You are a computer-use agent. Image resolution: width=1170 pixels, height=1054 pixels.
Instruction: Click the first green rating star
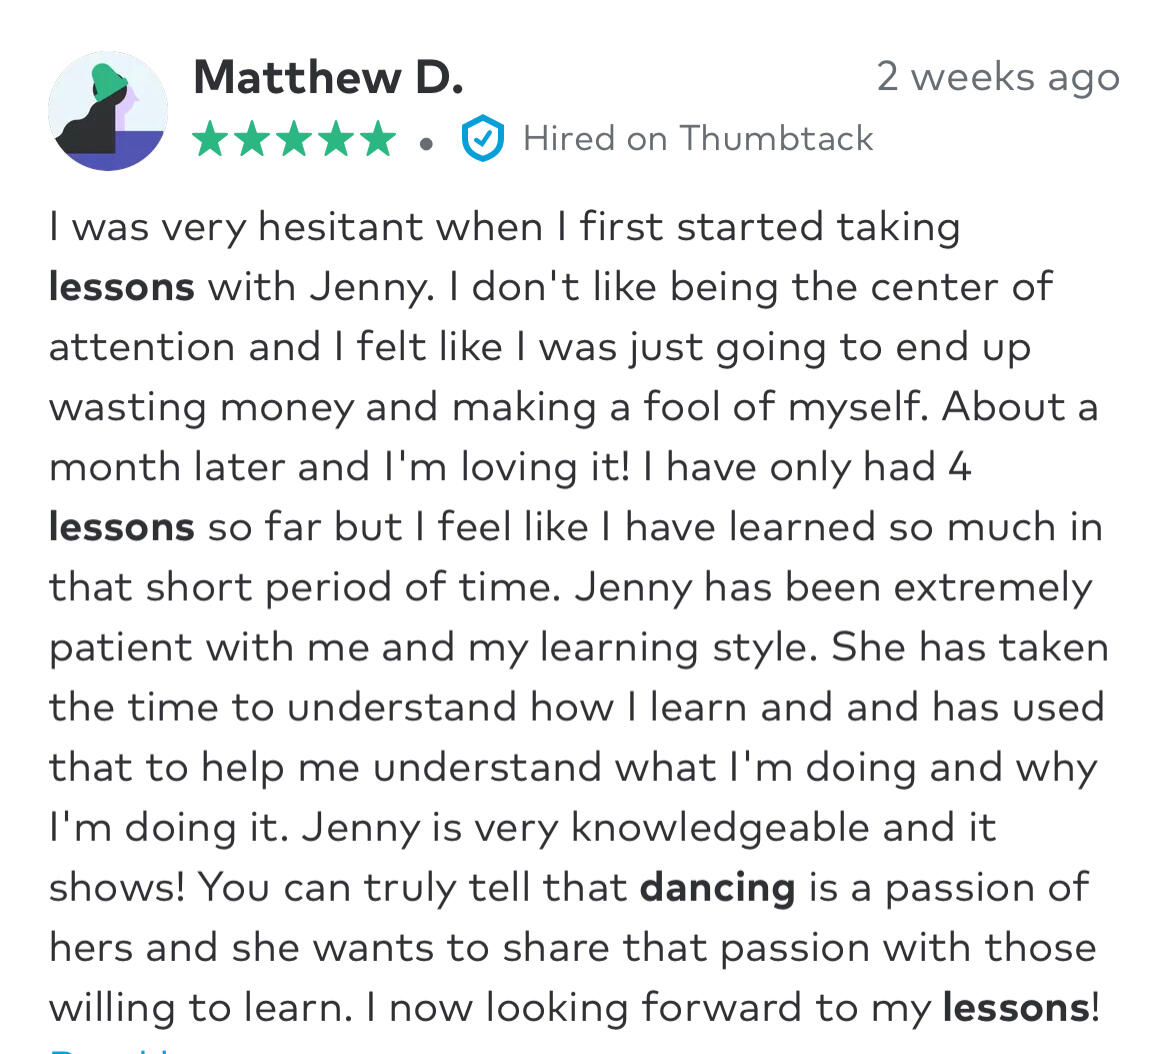pos(210,139)
